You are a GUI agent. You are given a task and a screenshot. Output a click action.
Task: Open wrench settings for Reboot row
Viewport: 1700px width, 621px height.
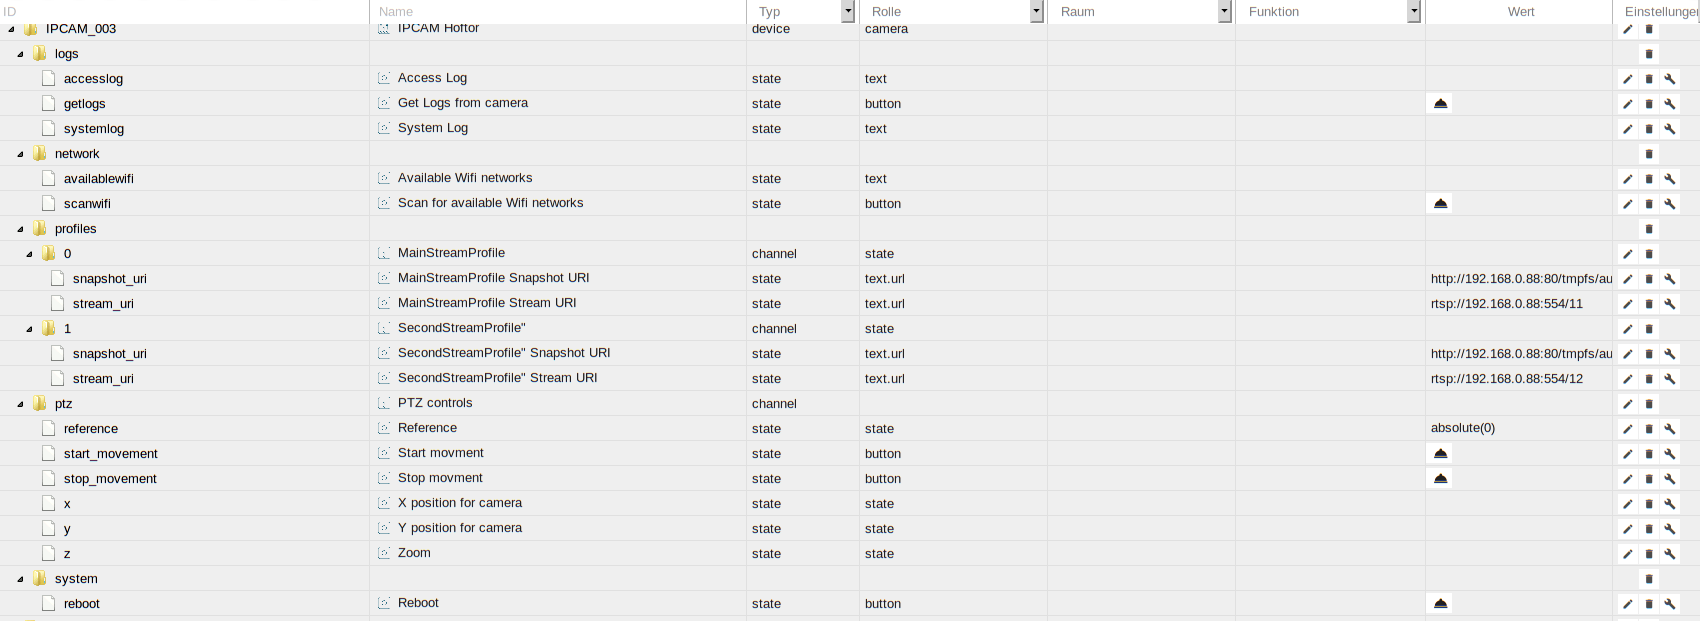tap(1670, 604)
